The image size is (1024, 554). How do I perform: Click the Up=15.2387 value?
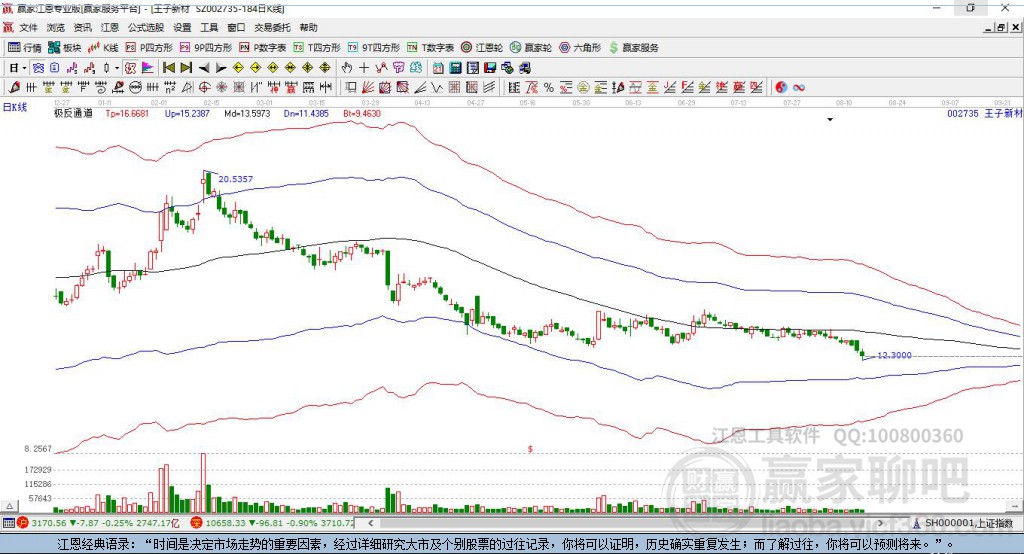coord(187,113)
